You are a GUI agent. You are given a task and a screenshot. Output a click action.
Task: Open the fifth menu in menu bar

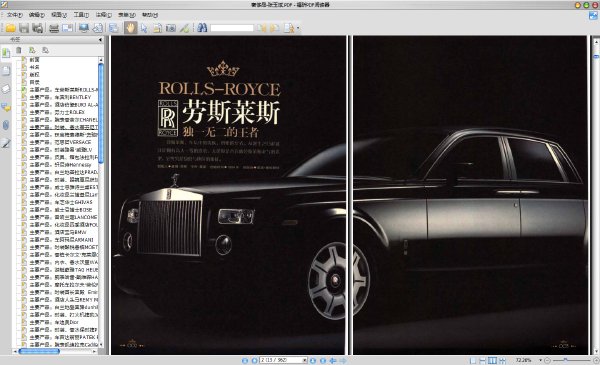click(x=103, y=15)
